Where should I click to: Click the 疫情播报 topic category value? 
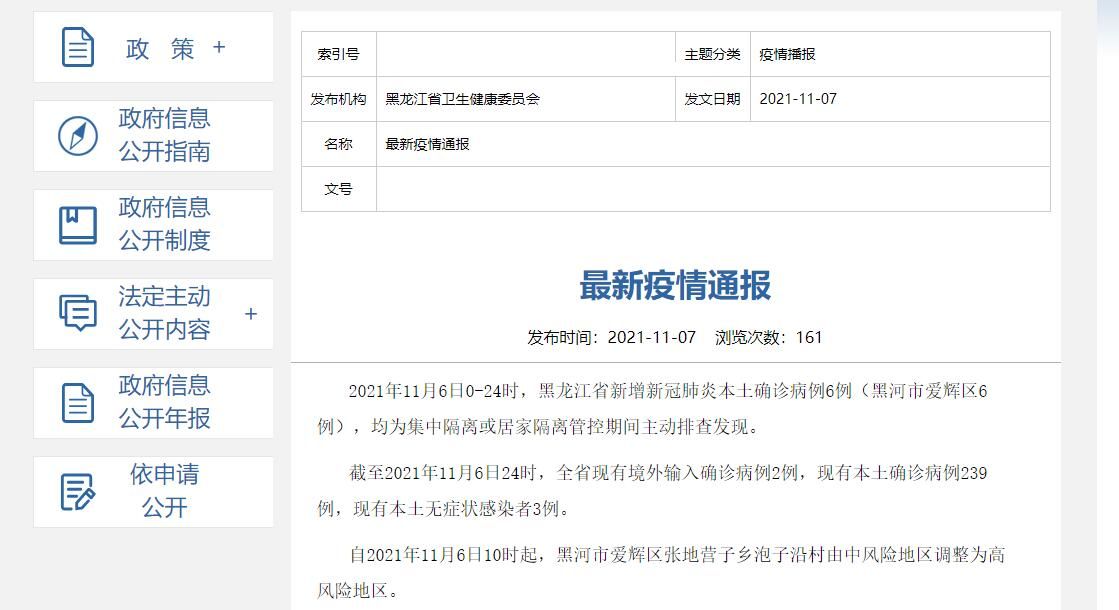787,54
